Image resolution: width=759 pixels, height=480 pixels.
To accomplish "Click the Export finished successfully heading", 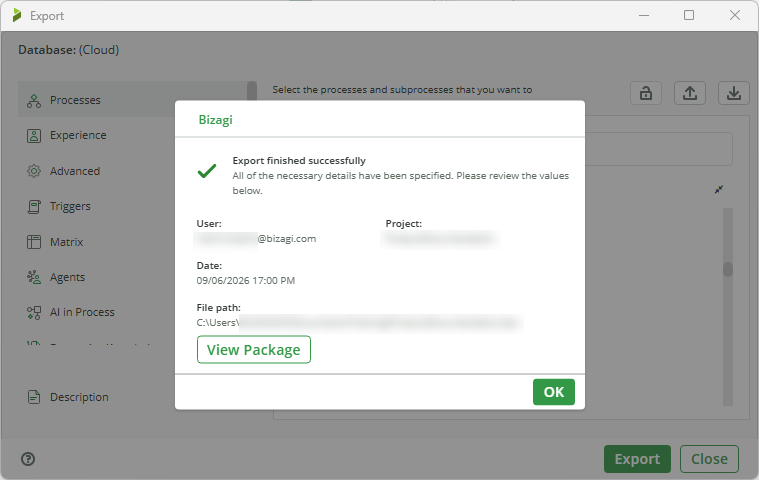I will point(299,161).
